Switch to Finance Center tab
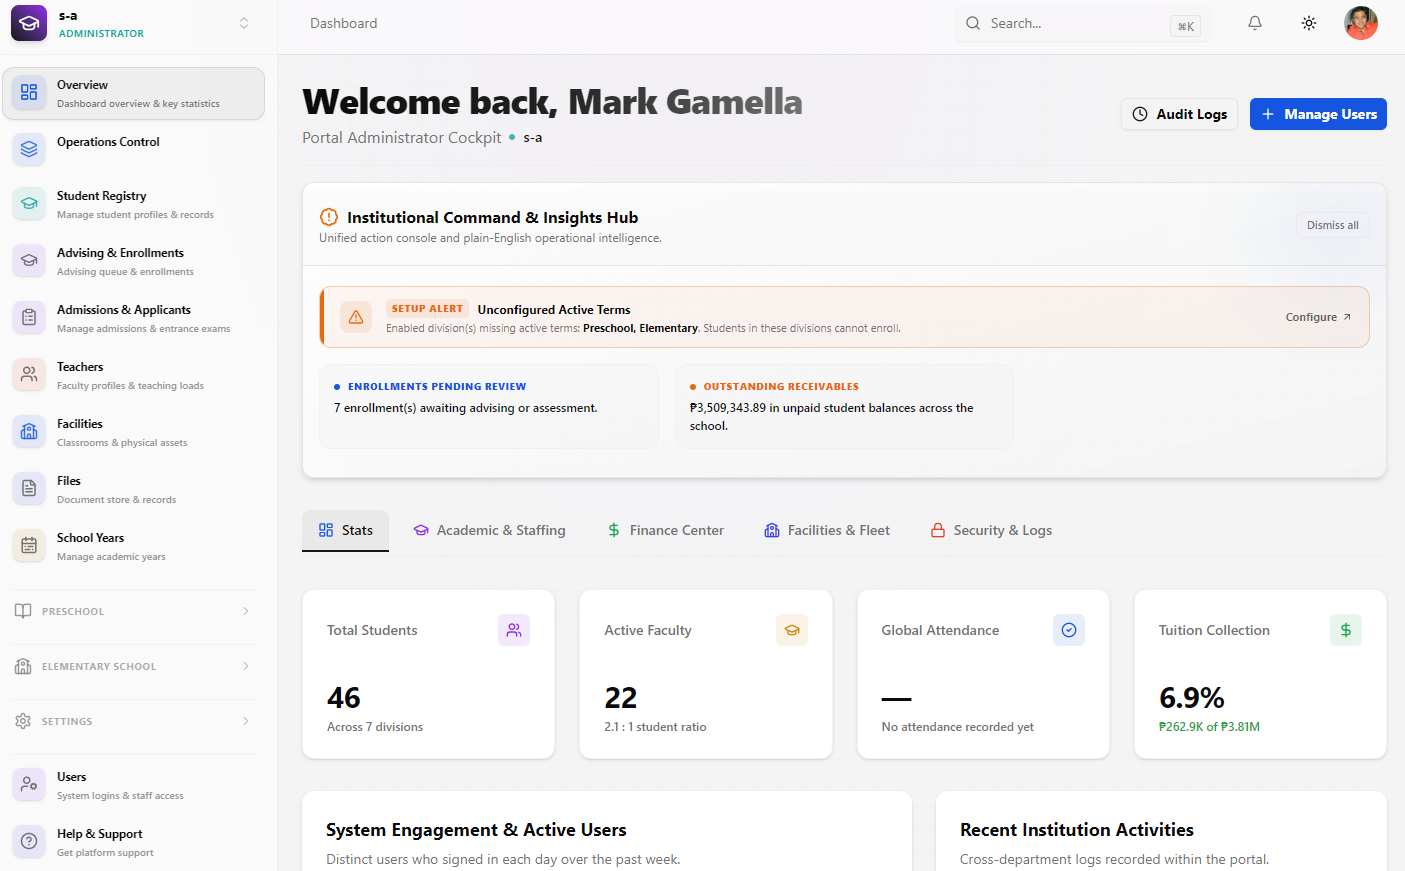Viewport: 1405px width, 871px height. 666,530
